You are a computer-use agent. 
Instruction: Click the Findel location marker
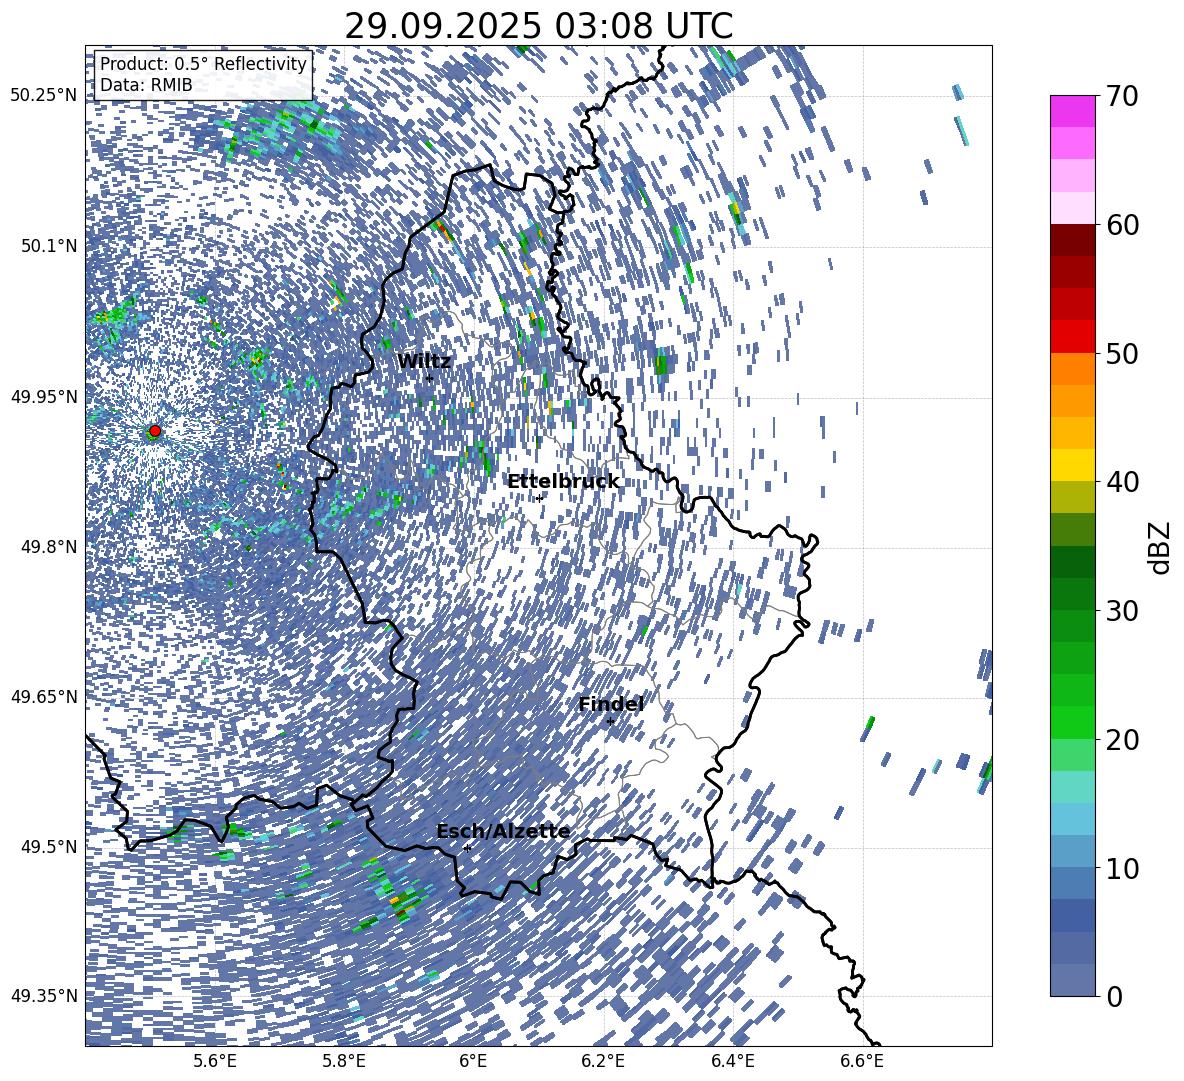[610, 722]
